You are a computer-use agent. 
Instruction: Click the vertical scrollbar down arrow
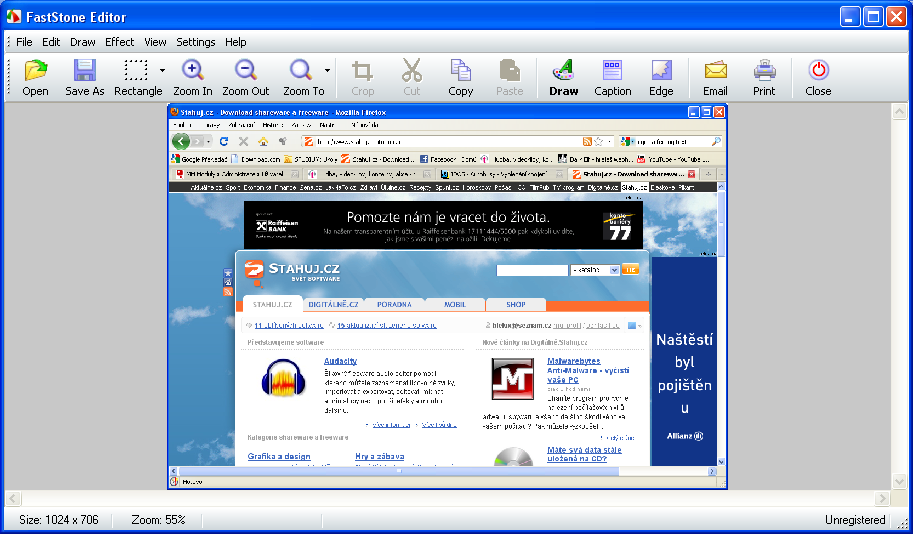pyautogui.click(x=900, y=482)
